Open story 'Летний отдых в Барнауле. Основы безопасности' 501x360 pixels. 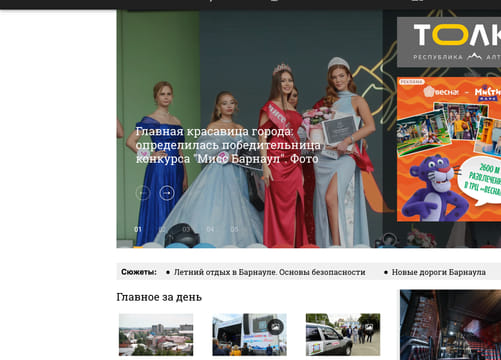tap(269, 272)
